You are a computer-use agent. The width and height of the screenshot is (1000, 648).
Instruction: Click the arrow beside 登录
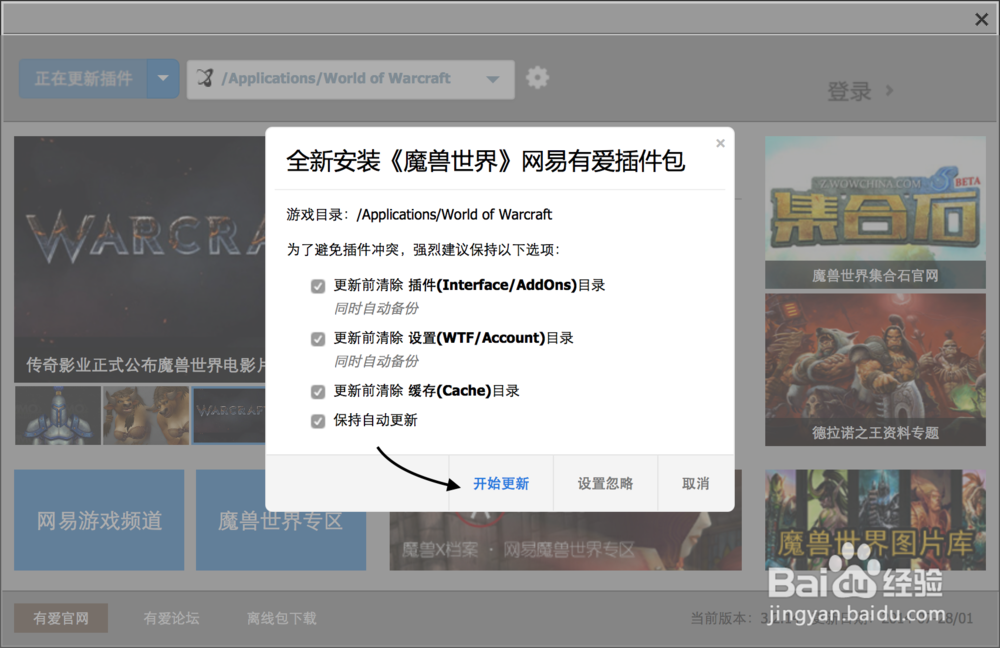(x=890, y=91)
